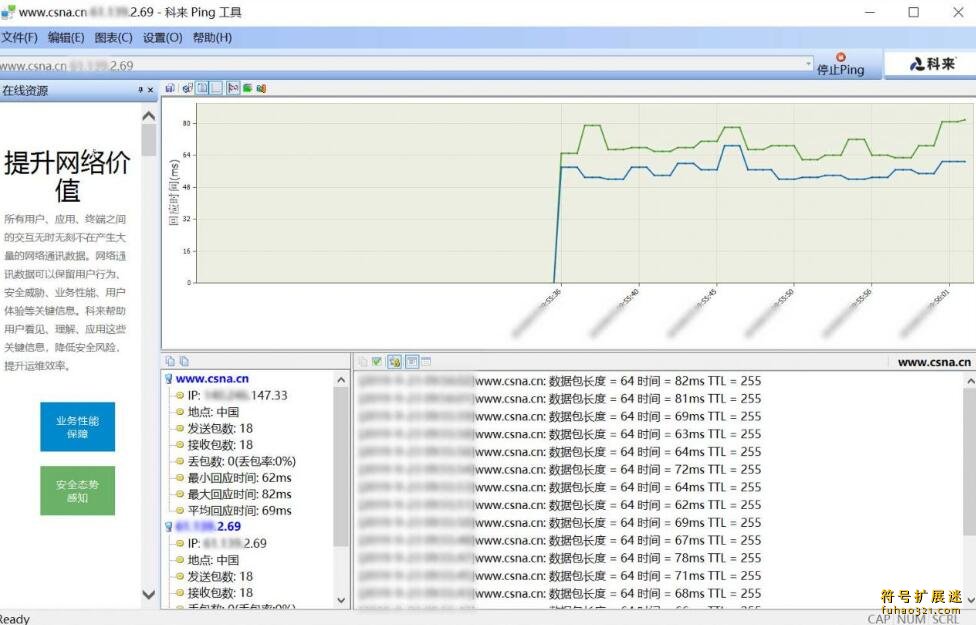Click the save chart icon in chart toolbar

pyautogui.click(x=170, y=88)
